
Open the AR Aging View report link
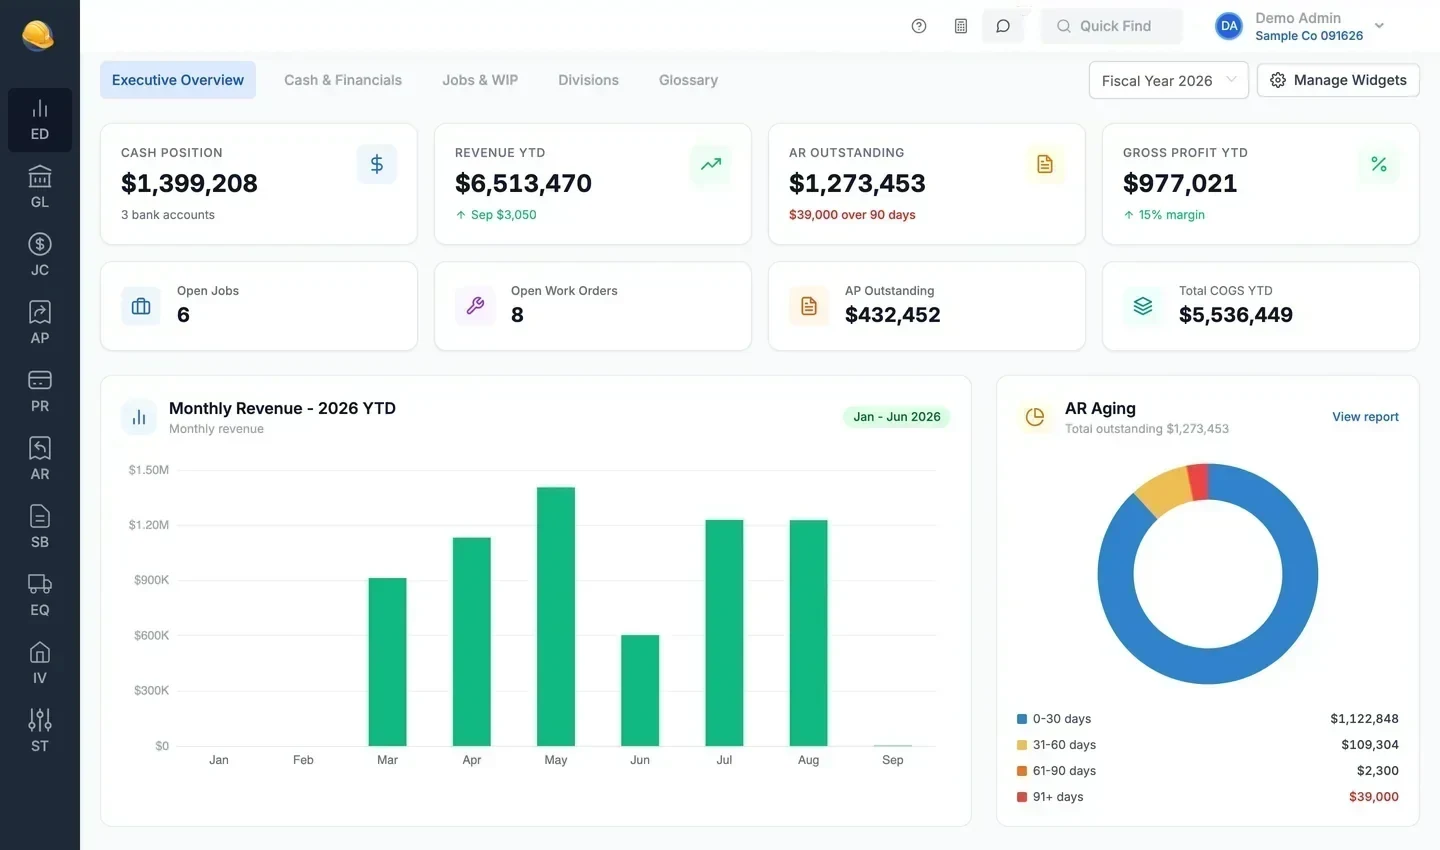coord(1365,417)
